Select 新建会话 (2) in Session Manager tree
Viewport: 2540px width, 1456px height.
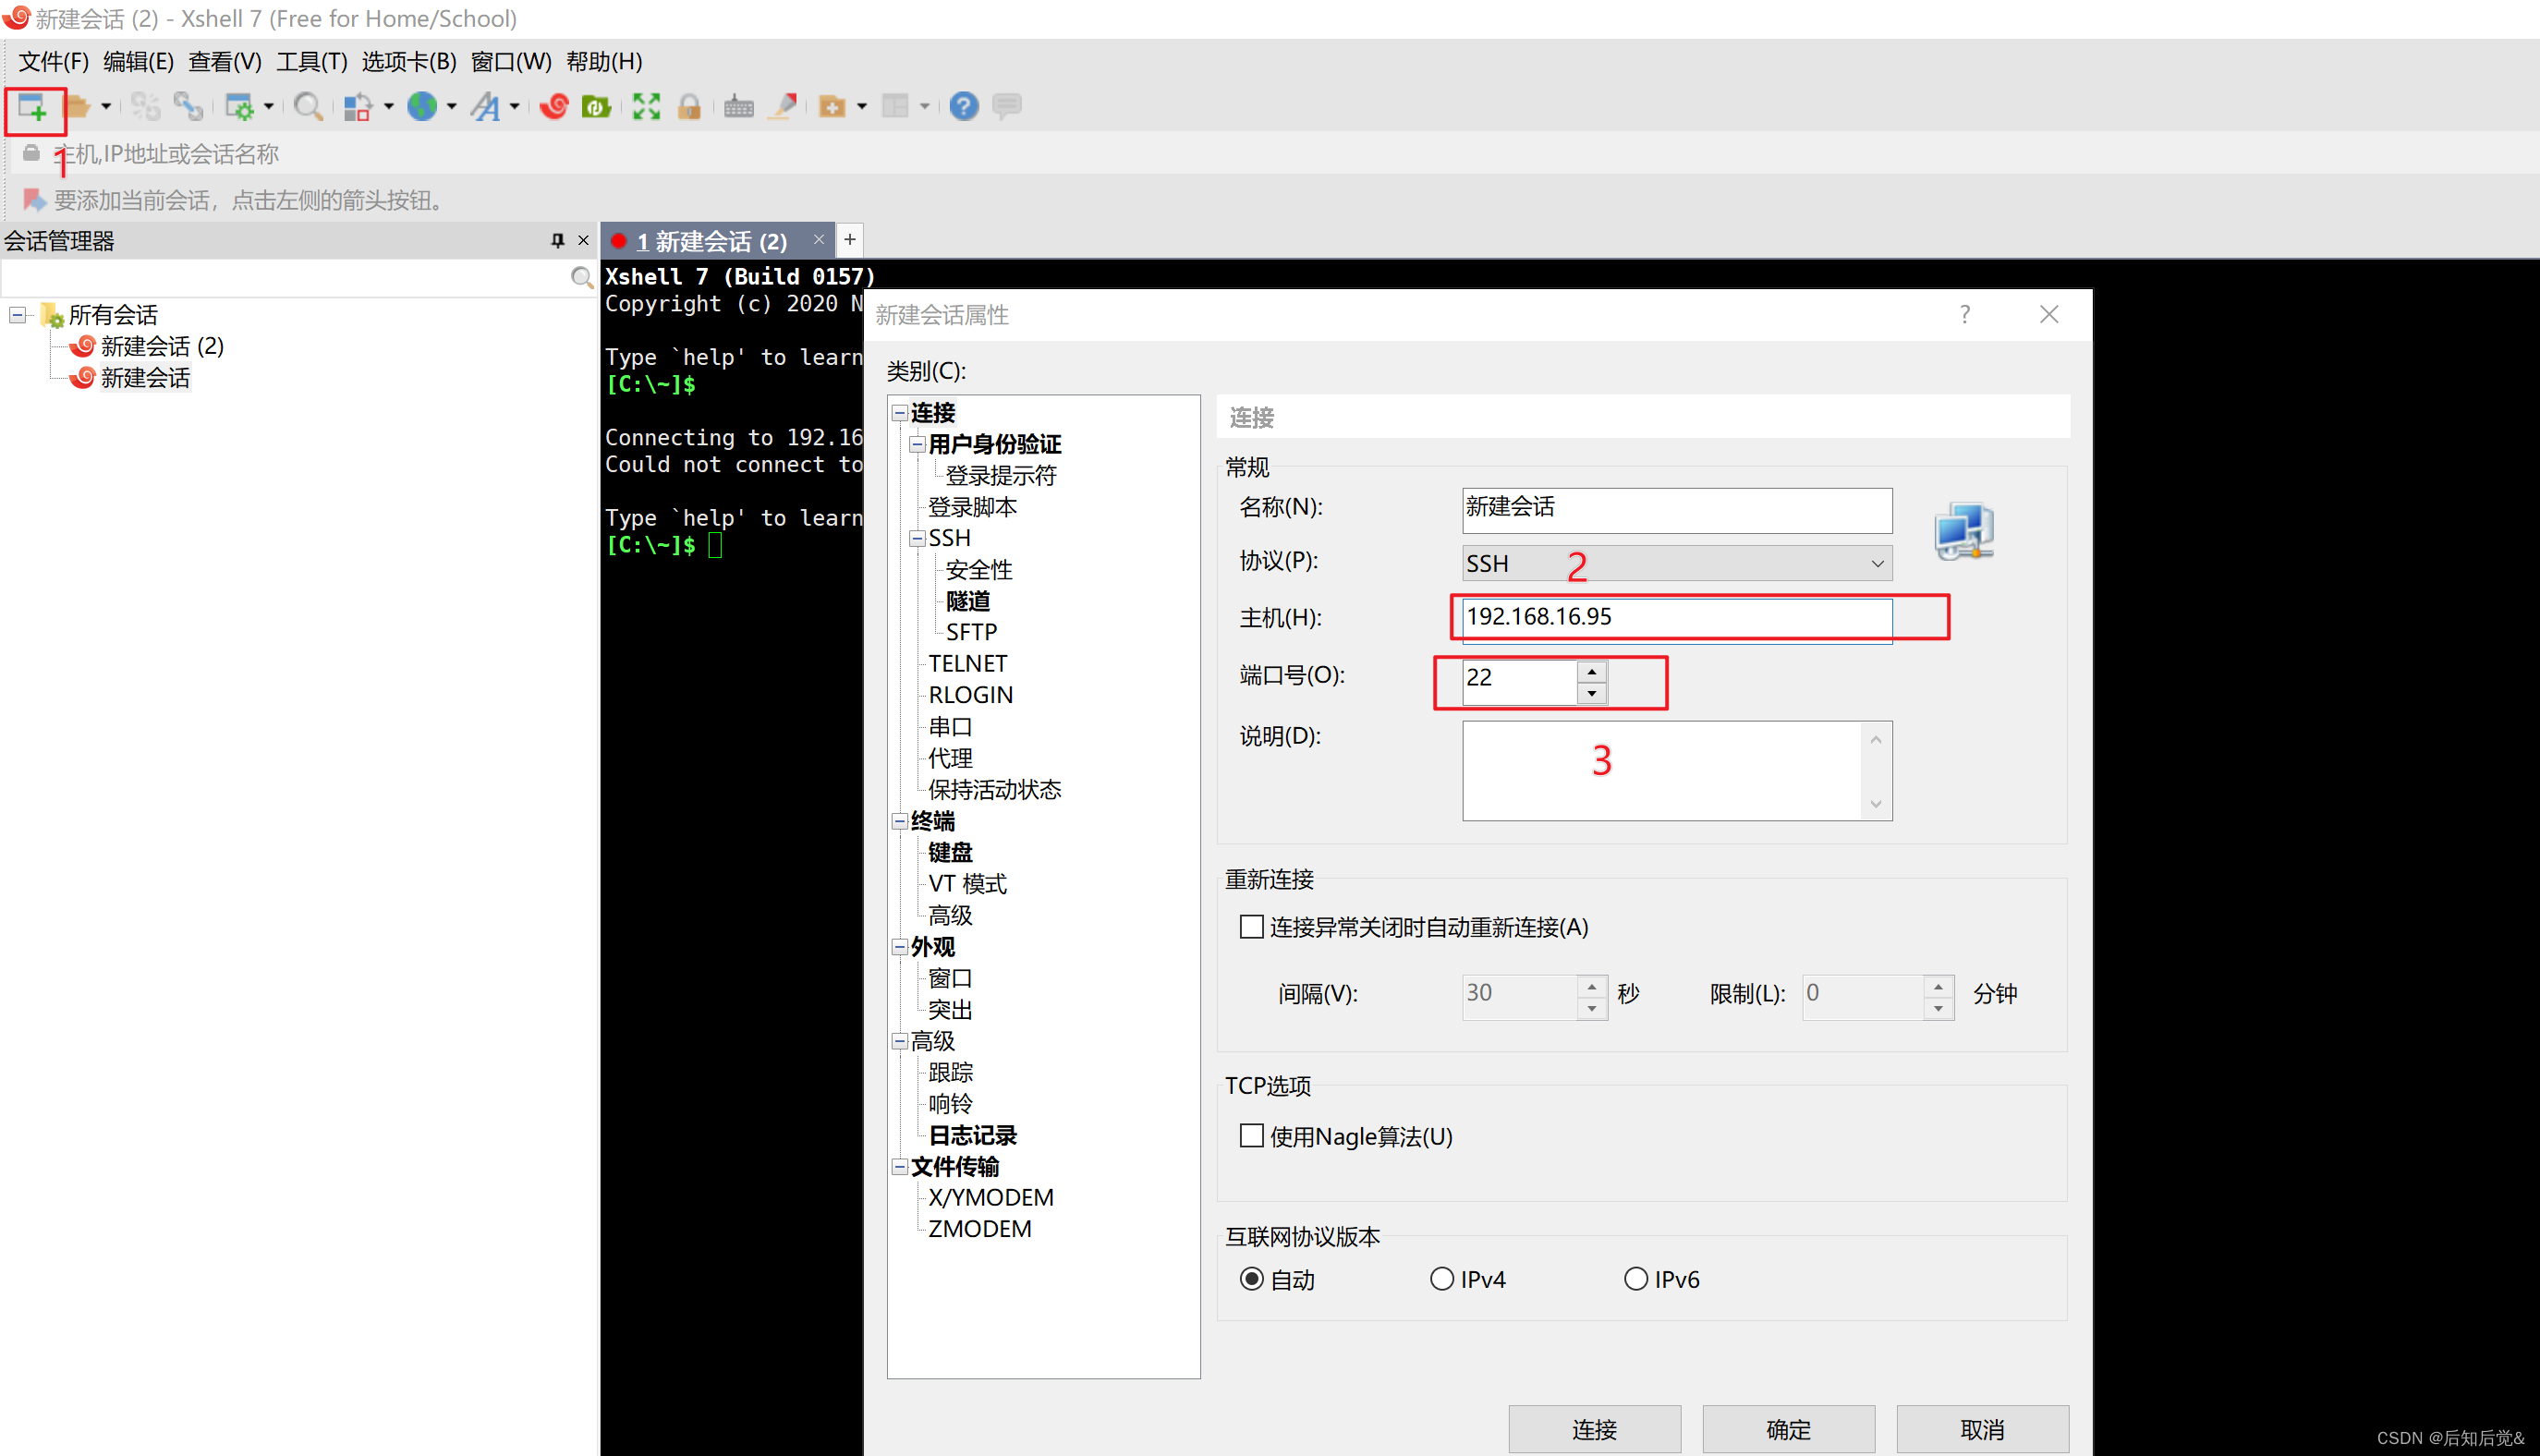tap(162, 346)
